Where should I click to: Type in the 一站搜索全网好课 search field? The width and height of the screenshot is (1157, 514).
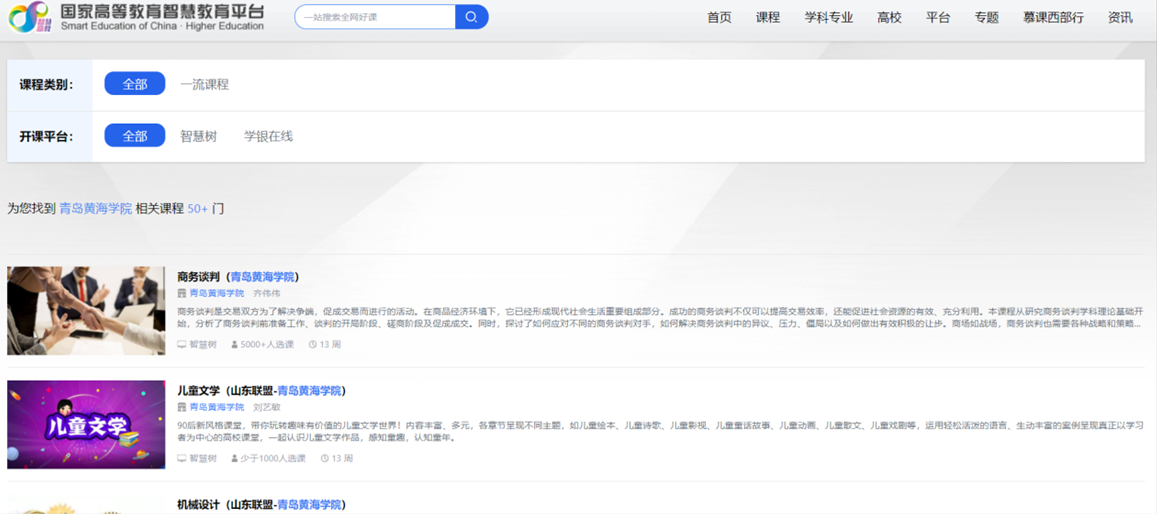[375, 17]
